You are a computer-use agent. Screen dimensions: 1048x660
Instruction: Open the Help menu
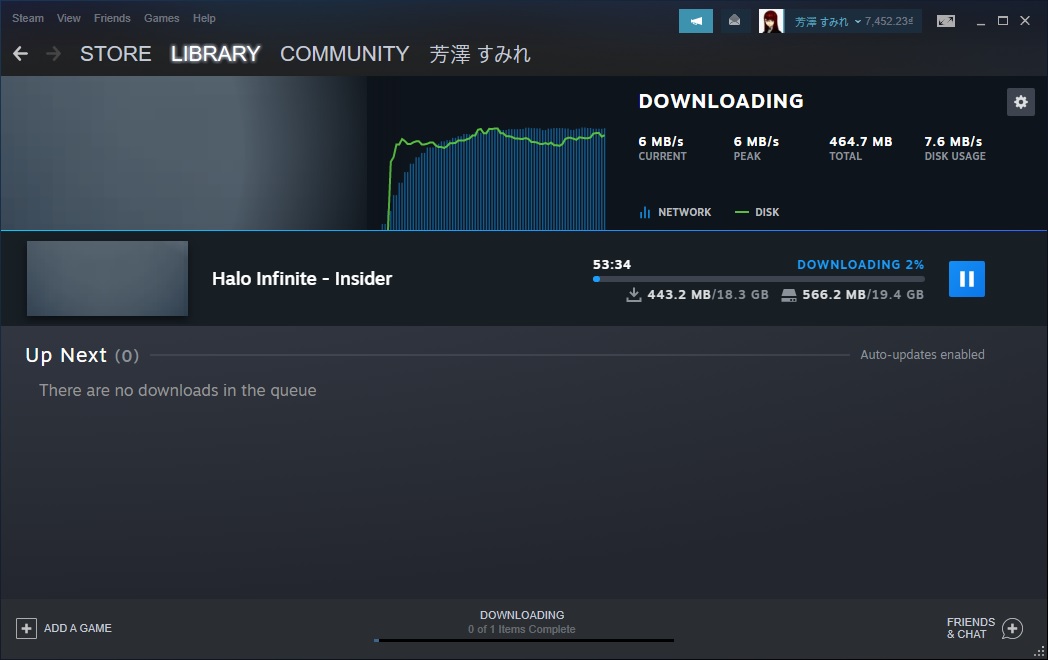click(204, 18)
